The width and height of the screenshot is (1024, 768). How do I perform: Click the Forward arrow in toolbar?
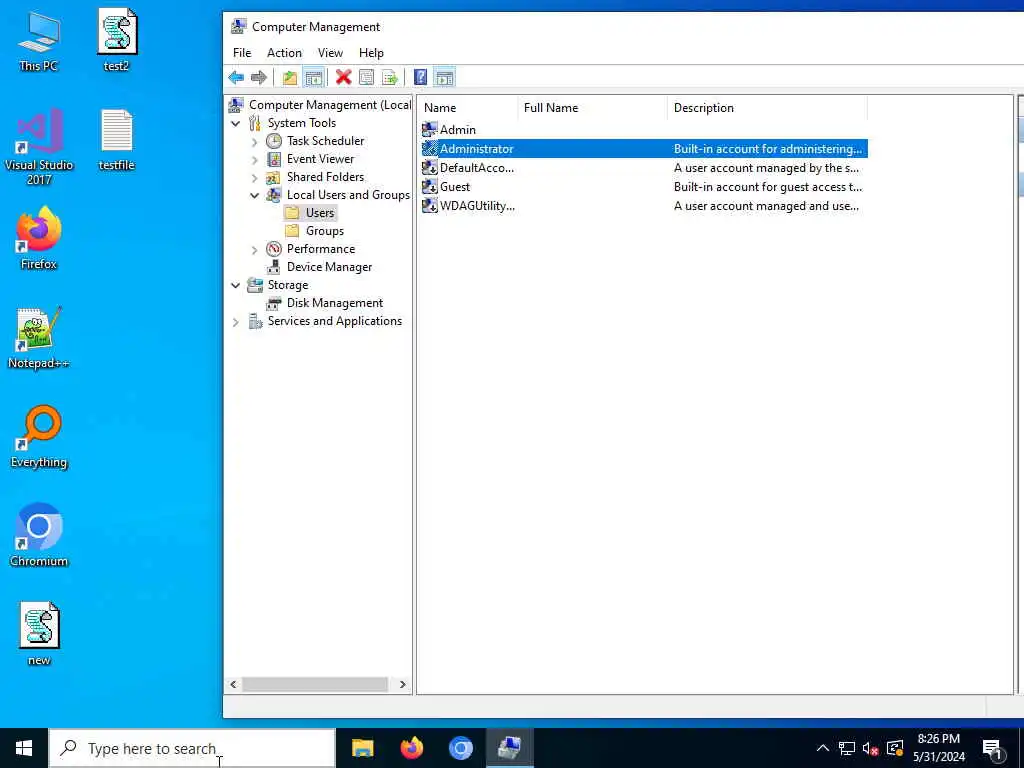(259, 78)
